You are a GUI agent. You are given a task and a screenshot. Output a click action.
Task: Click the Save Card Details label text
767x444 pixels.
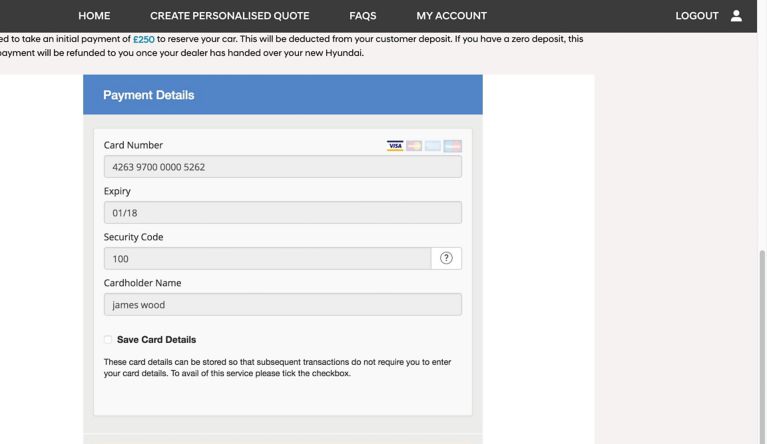tap(157, 339)
